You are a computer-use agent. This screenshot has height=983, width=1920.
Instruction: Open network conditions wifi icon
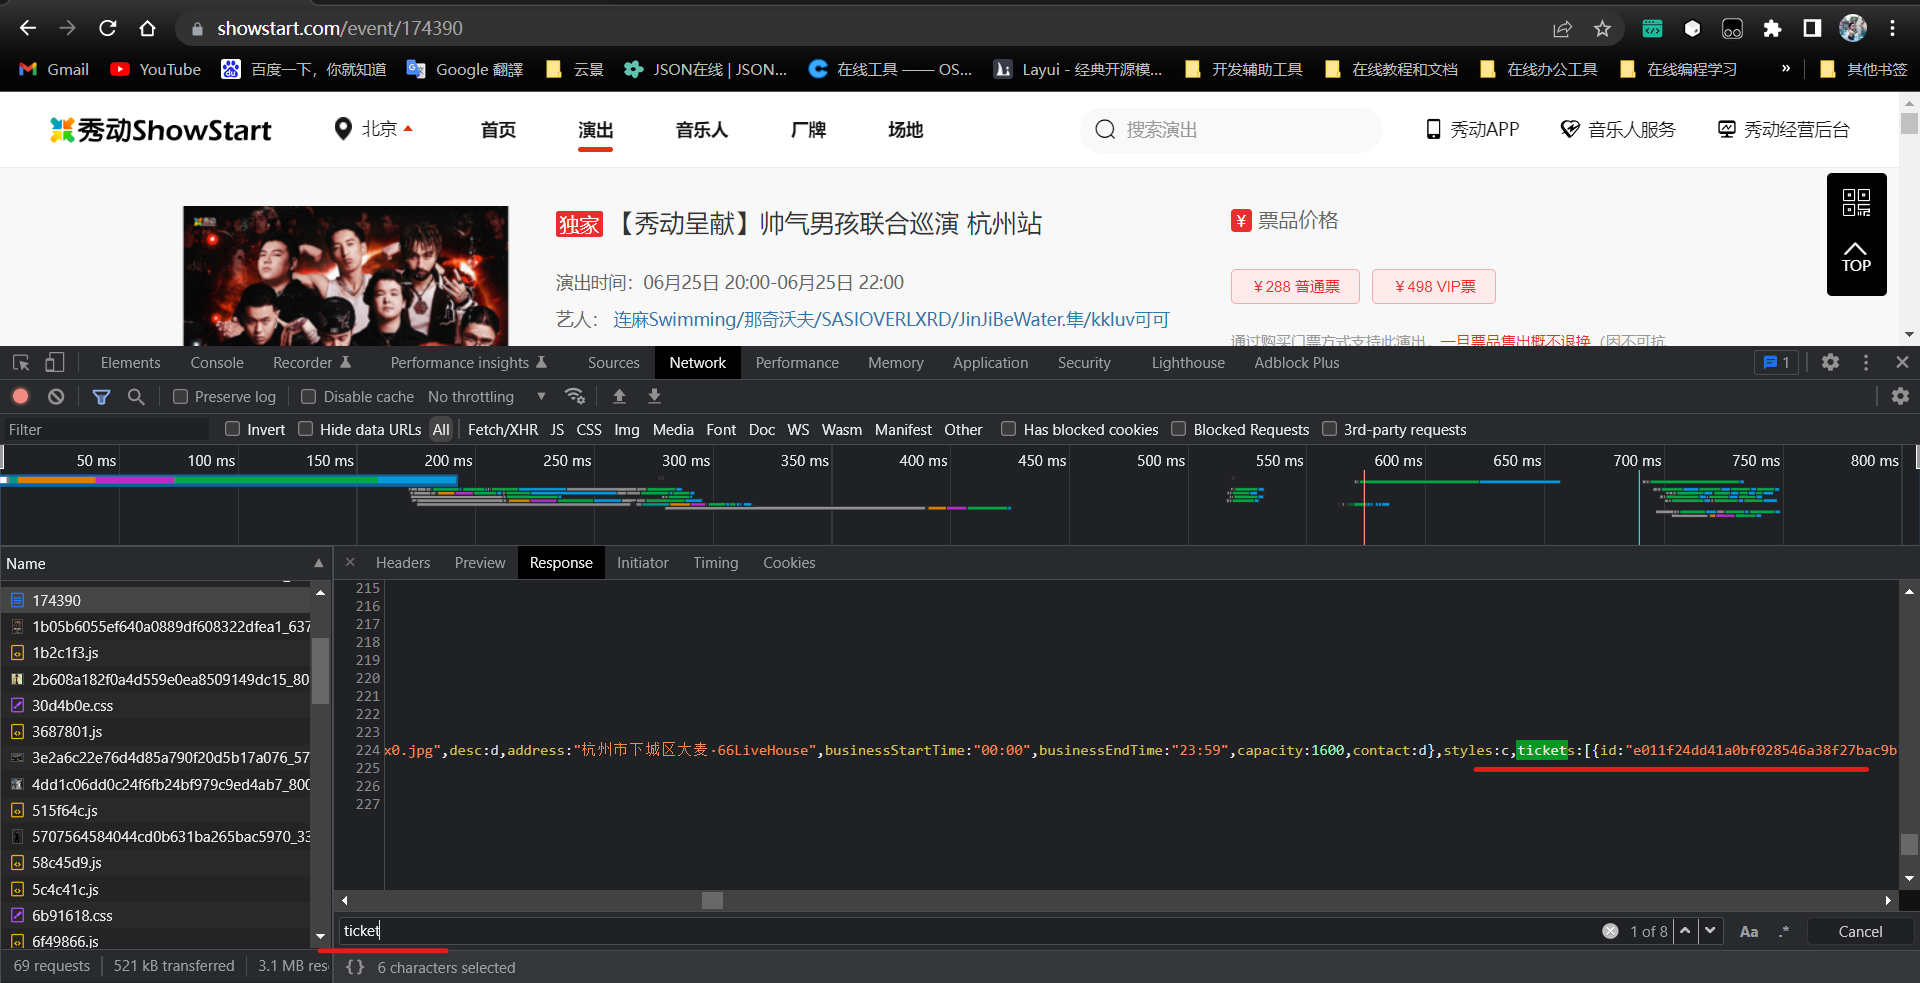pyautogui.click(x=575, y=396)
